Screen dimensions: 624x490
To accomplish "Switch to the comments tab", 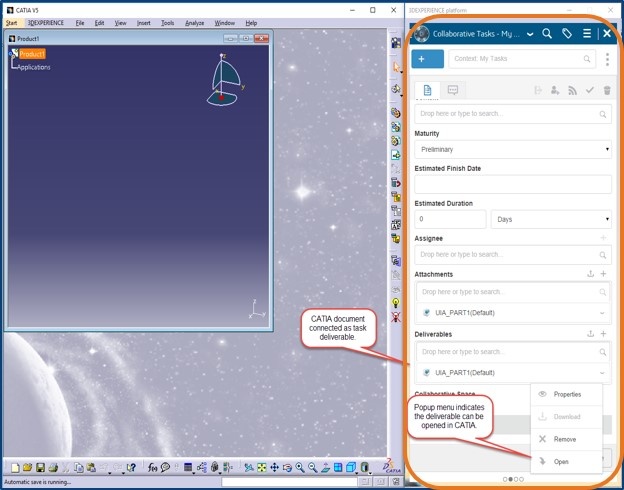I will click(x=453, y=90).
